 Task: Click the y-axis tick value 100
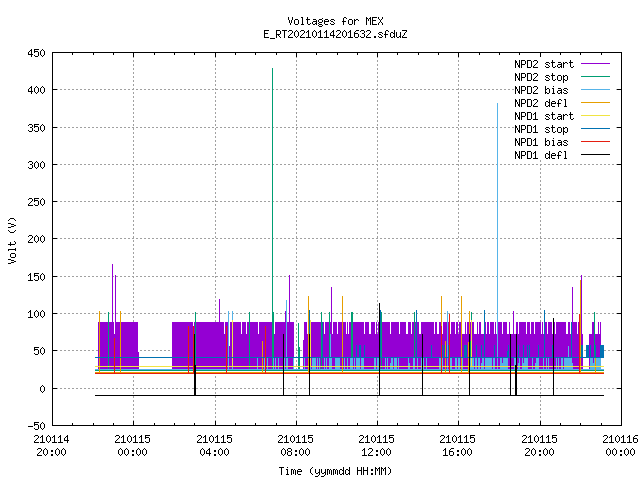[x=36, y=314]
